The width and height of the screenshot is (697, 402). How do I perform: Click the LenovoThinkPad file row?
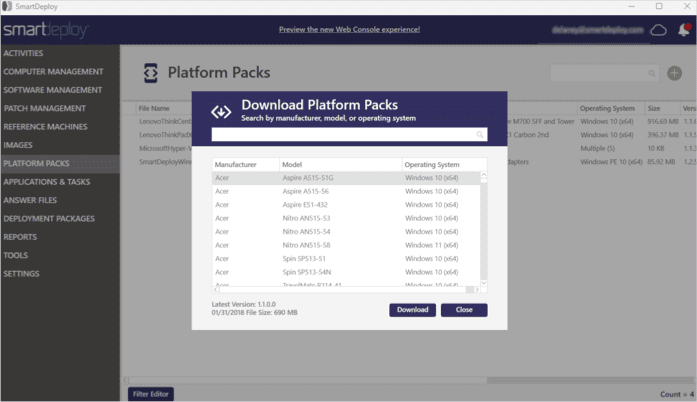[x=165, y=135]
